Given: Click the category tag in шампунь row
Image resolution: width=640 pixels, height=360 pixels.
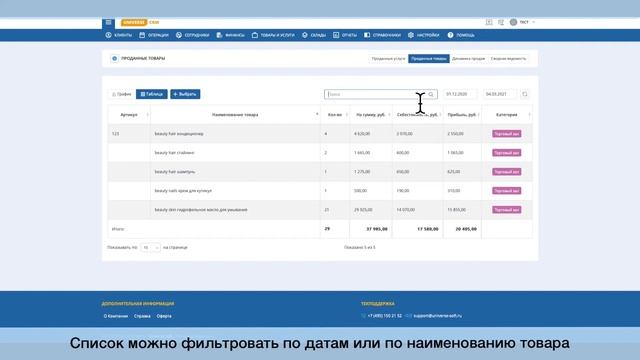Looking at the screenshot, I should click(x=507, y=172).
